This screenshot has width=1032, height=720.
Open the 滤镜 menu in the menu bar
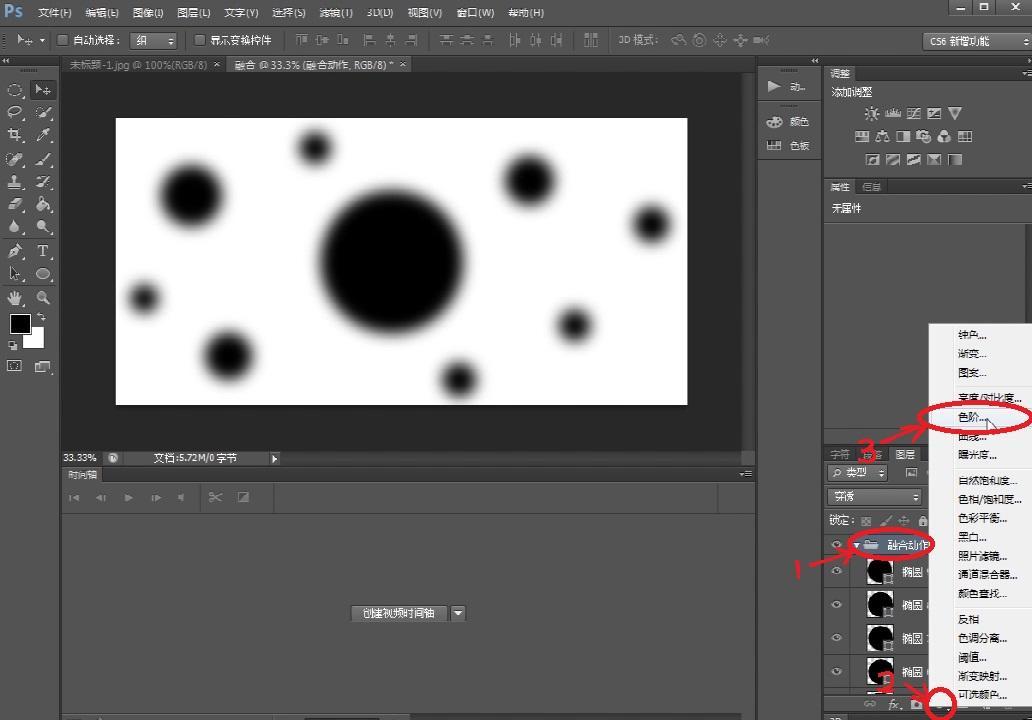pos(335,13)
